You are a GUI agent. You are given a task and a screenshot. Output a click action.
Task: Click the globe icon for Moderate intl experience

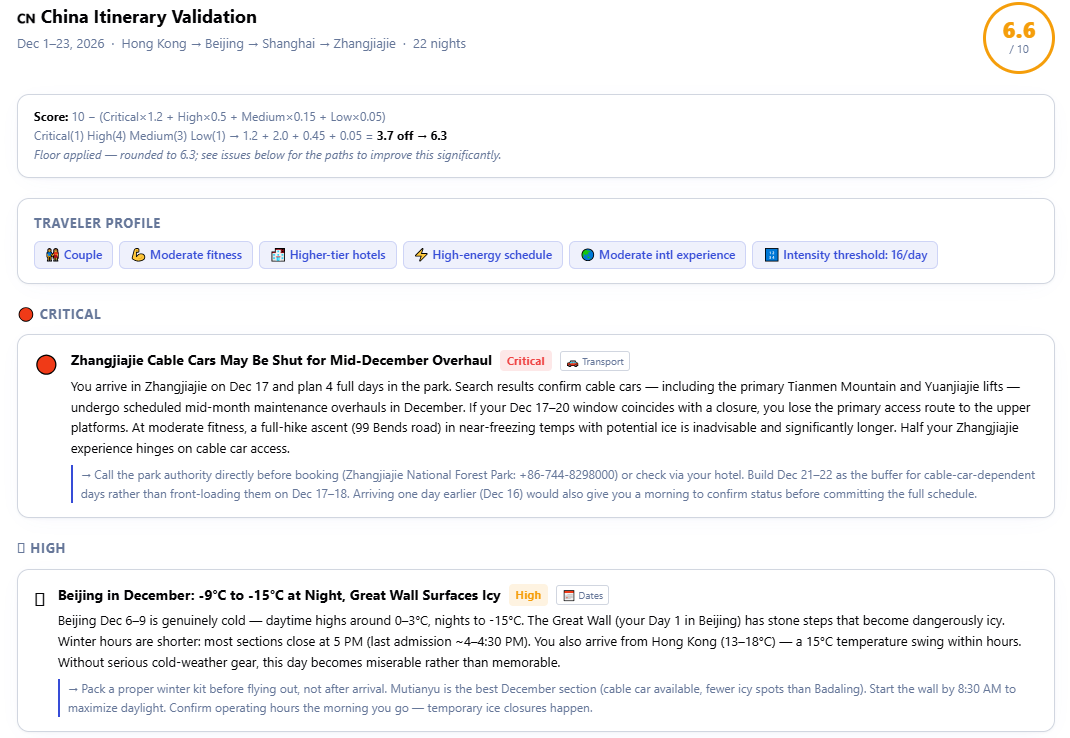click(x=588, y=255)
